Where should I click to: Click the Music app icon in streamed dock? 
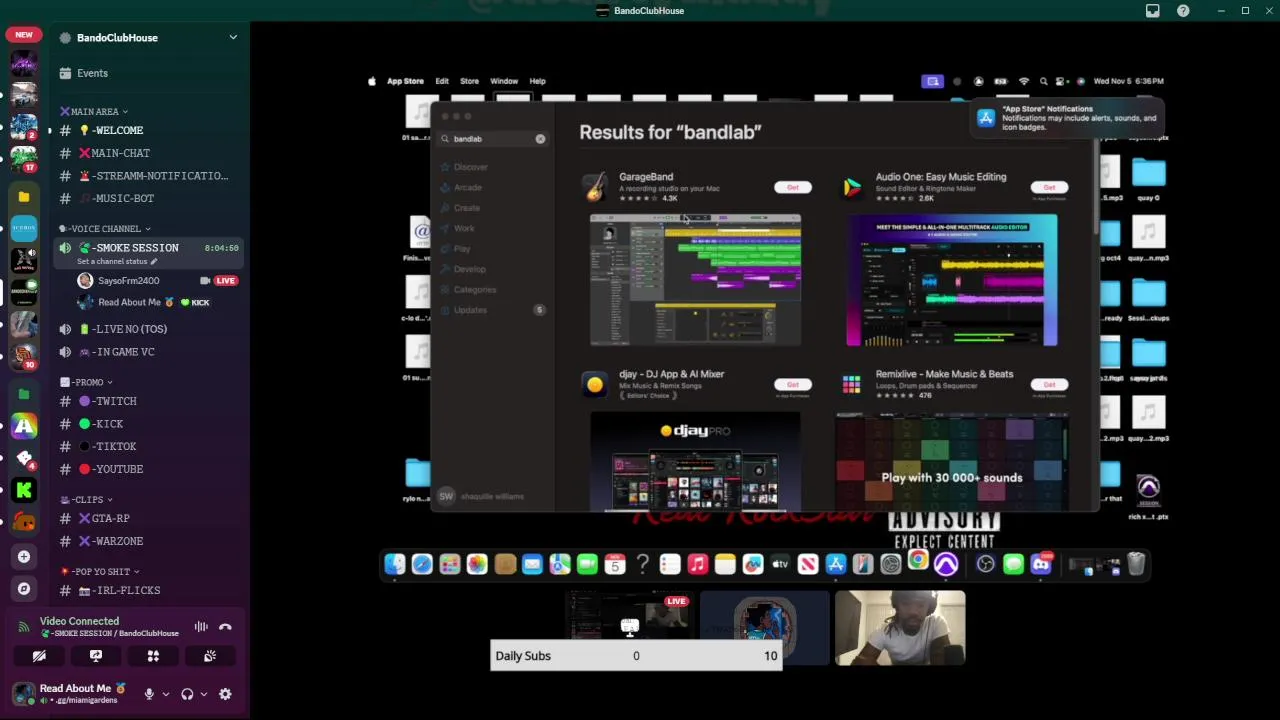(698, 565)
